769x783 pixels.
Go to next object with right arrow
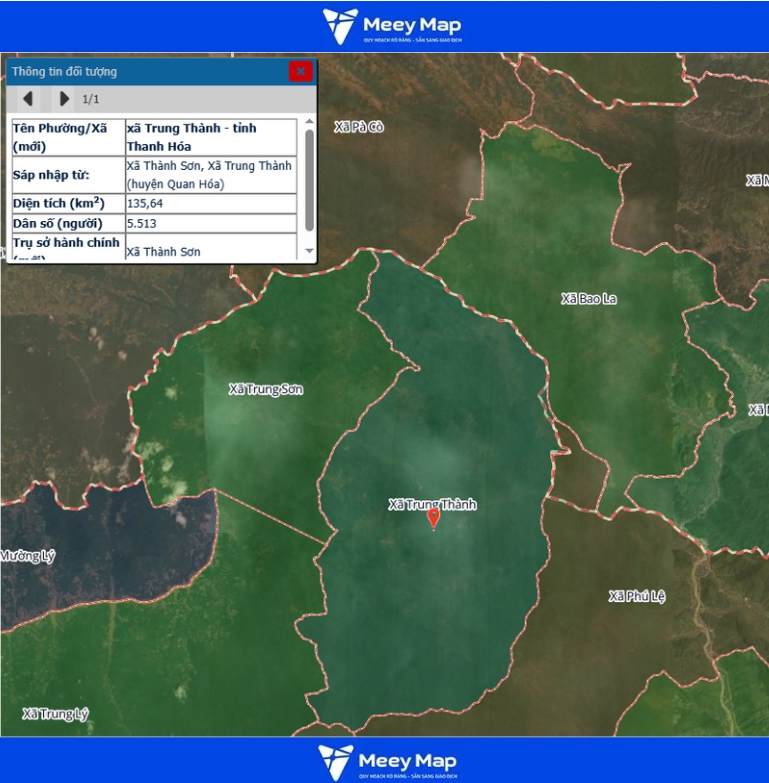pyautogui.click(x=64, y=99)
